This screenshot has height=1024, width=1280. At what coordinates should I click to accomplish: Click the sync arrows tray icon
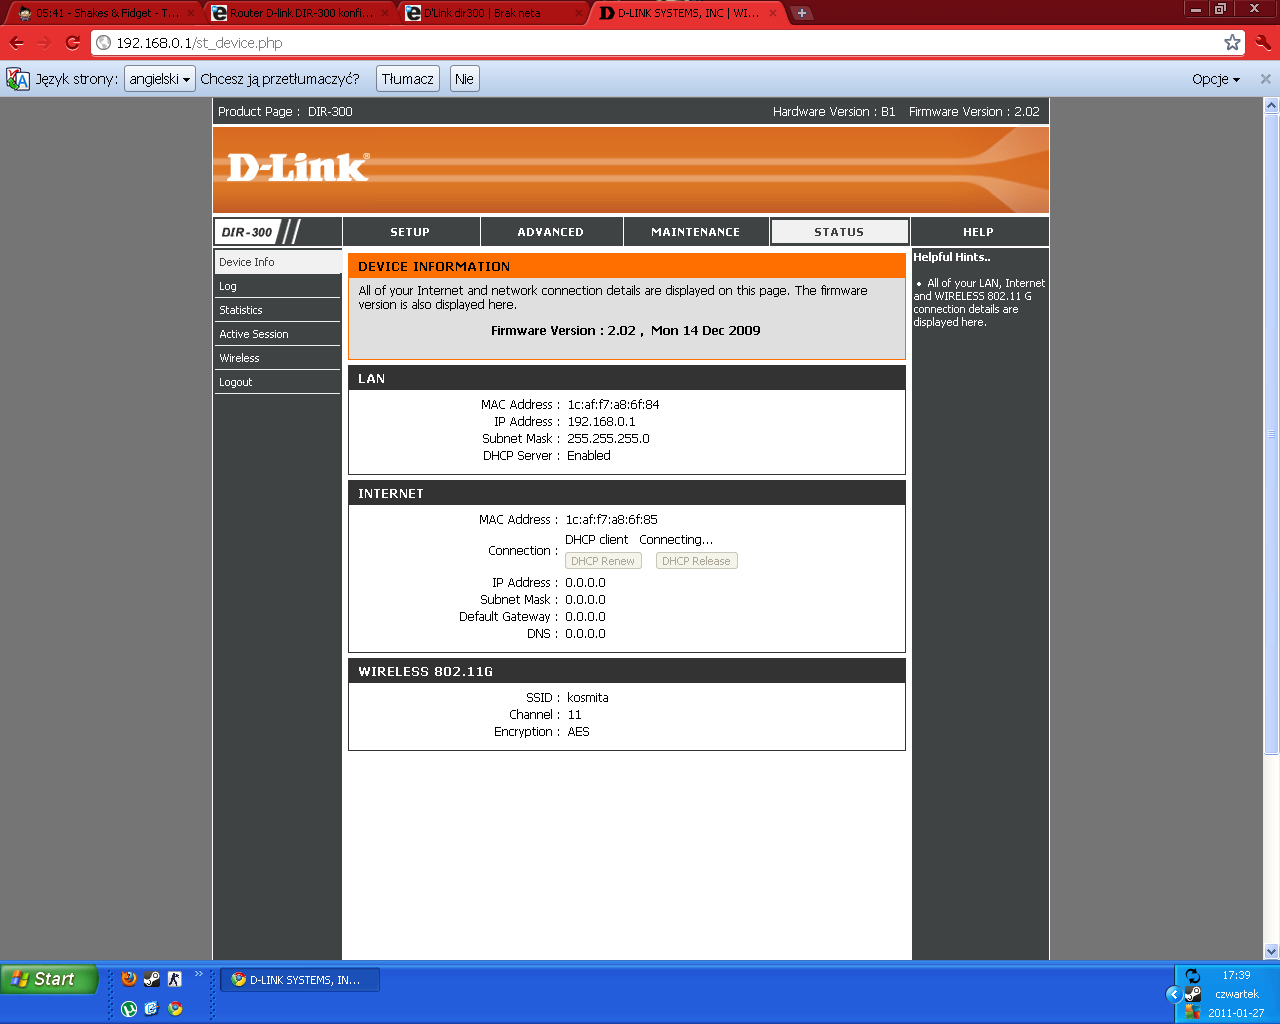pyautogui.click(x=1192, y=976)
